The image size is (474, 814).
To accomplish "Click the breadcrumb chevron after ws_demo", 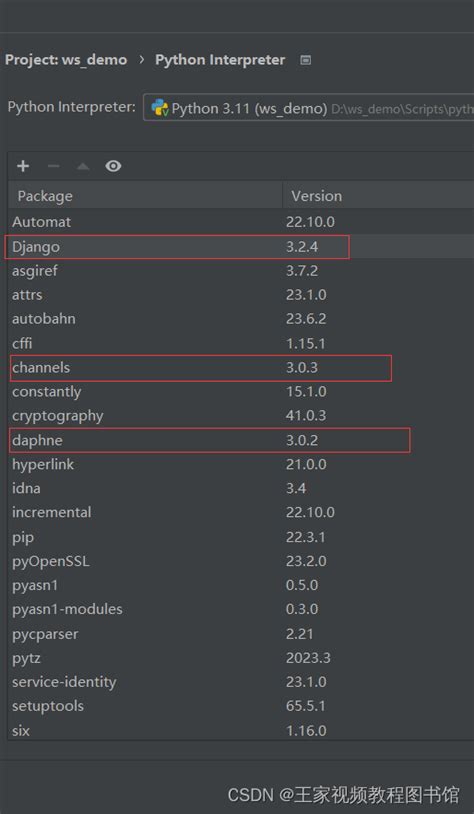I will tap(141, 60).
